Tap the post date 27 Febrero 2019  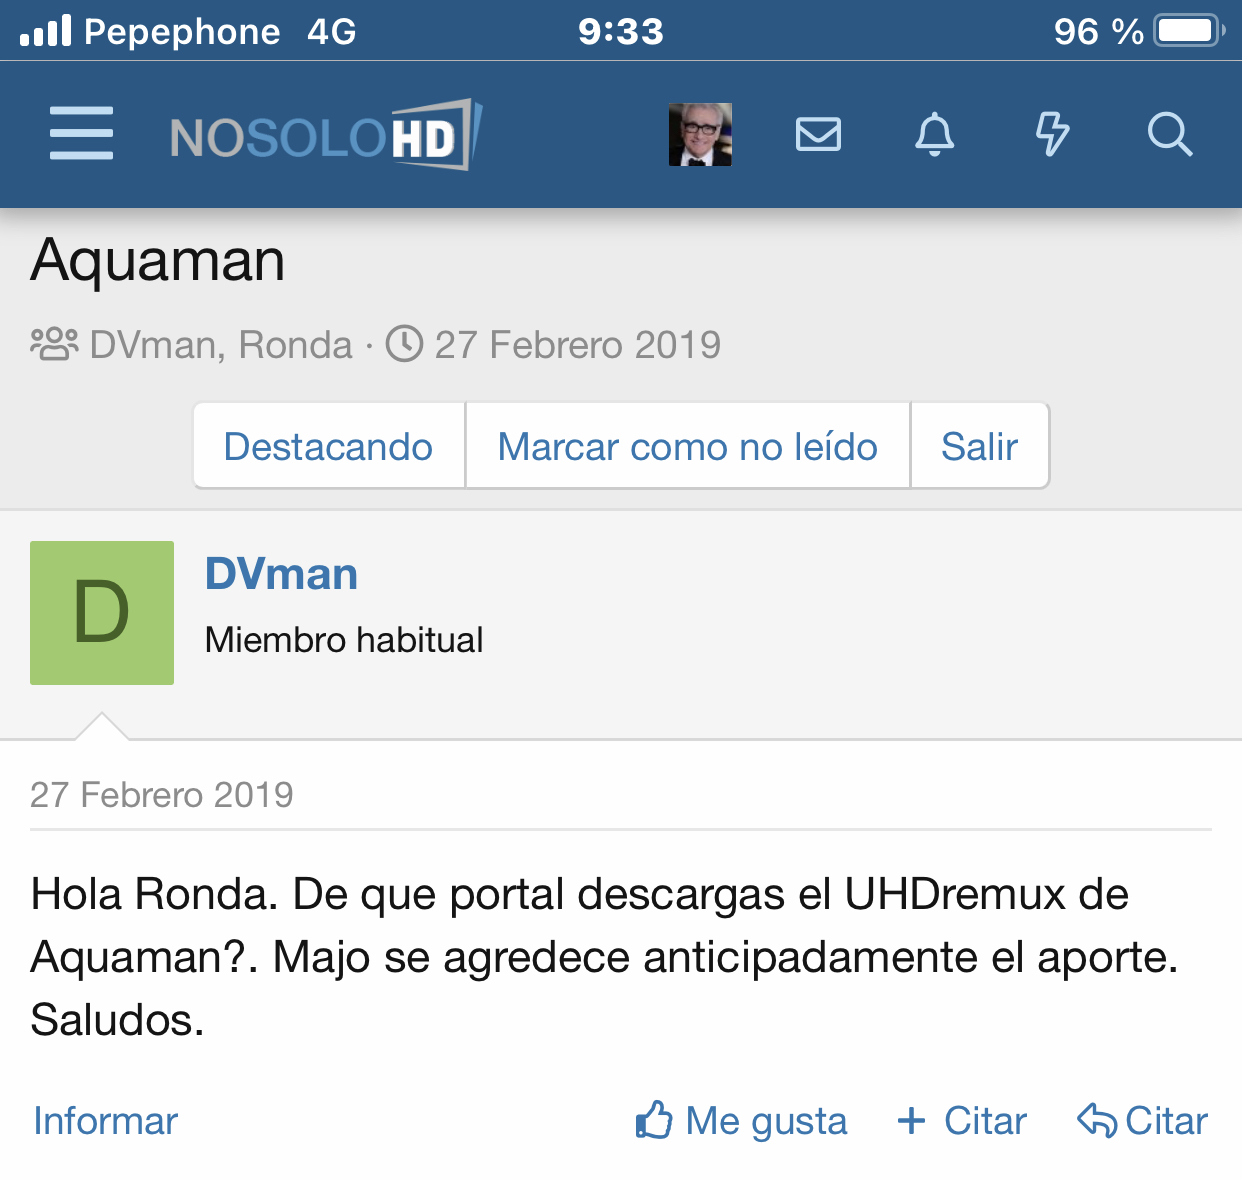pos(162,795)
